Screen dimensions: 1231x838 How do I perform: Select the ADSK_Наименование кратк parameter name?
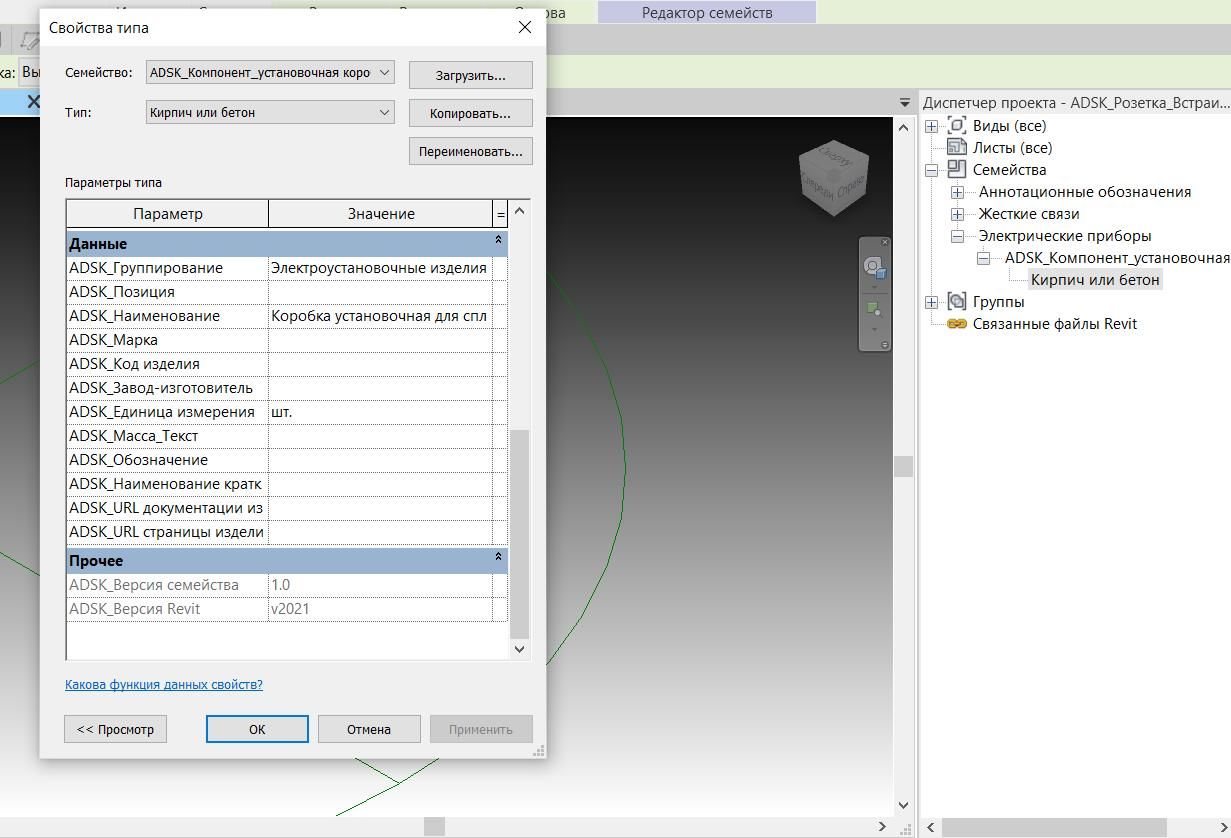point(166,484)
